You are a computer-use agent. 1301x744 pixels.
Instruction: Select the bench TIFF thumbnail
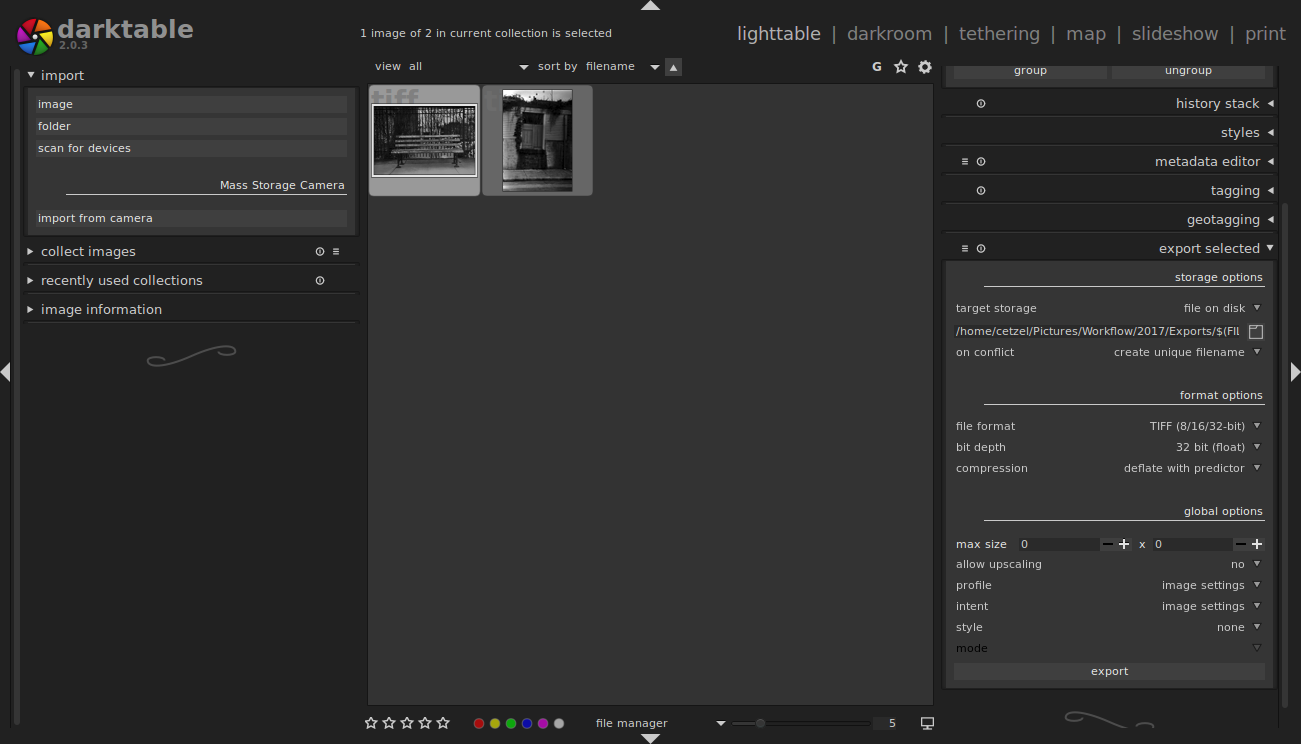click(425, 140)
